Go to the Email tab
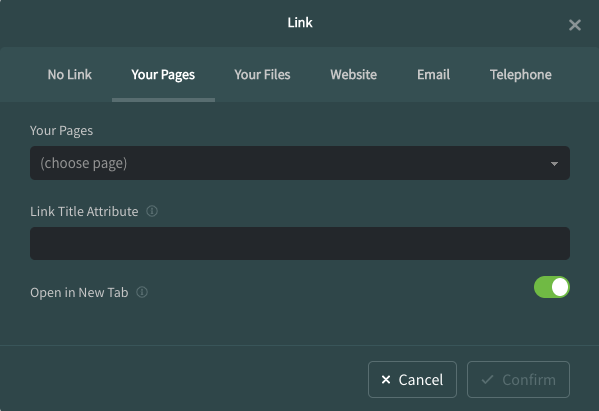The width and height of the screenshot is (599, 411). click(434, 74)
